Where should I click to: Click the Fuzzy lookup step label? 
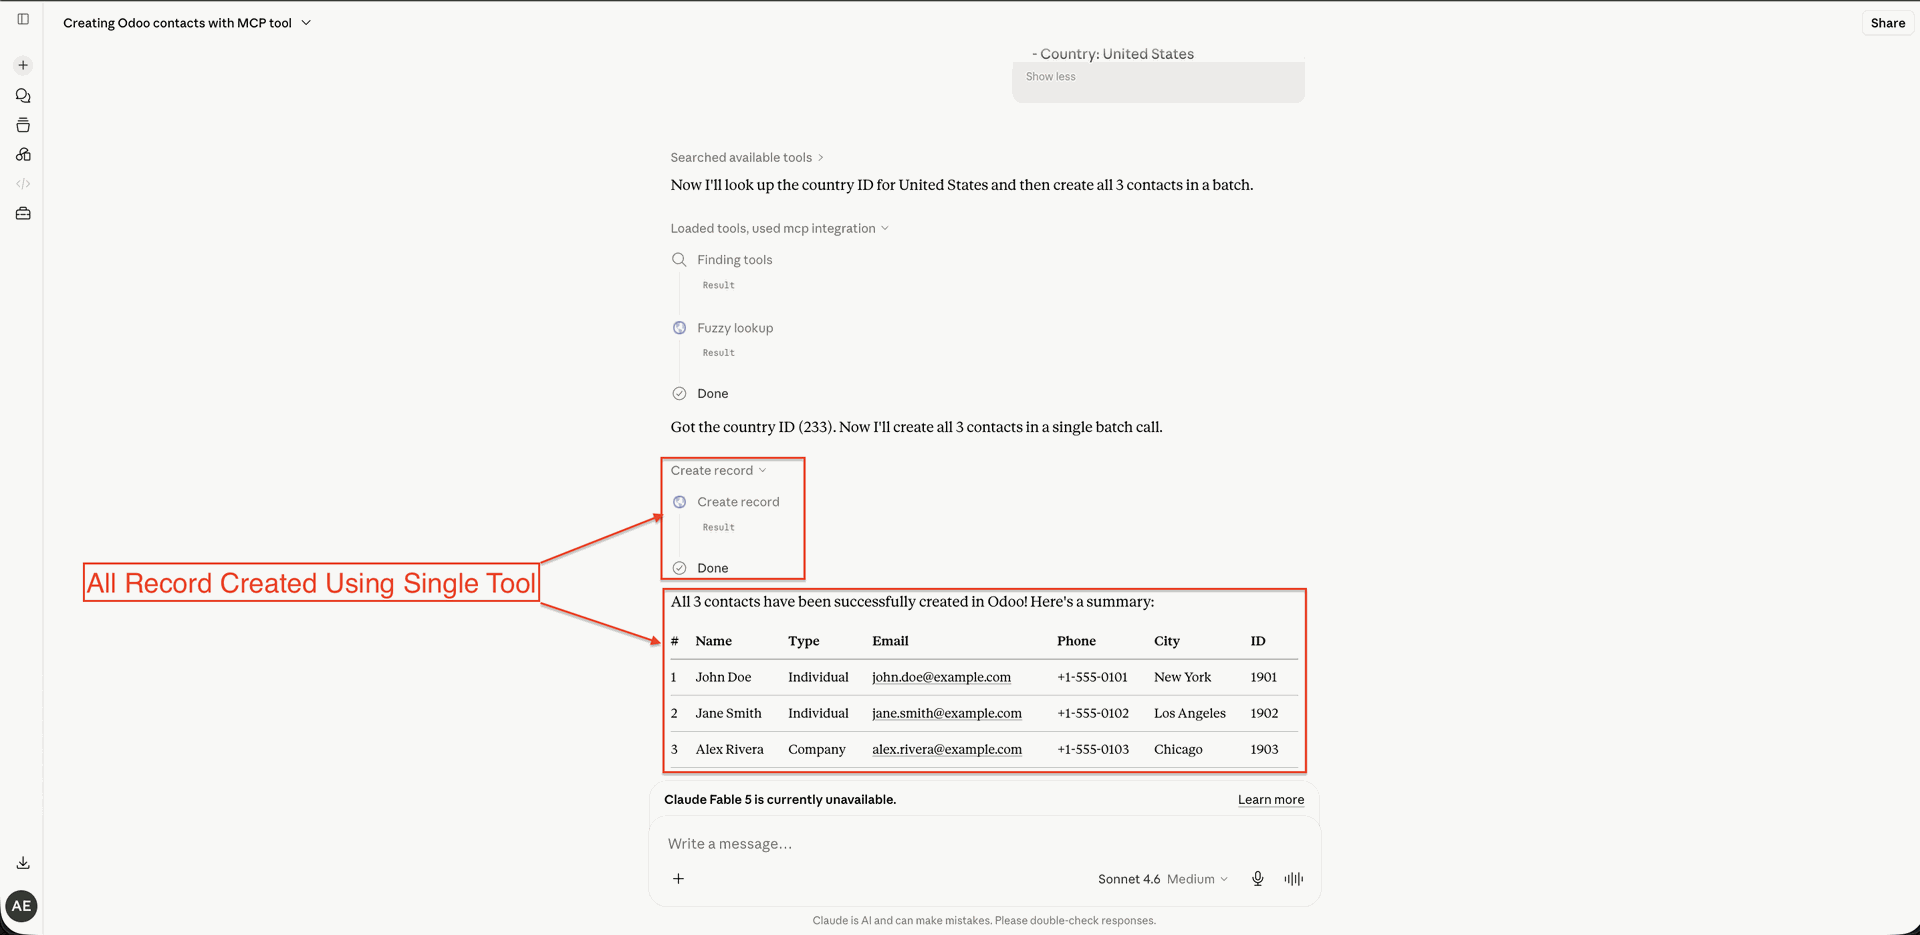tap(735, 328)
